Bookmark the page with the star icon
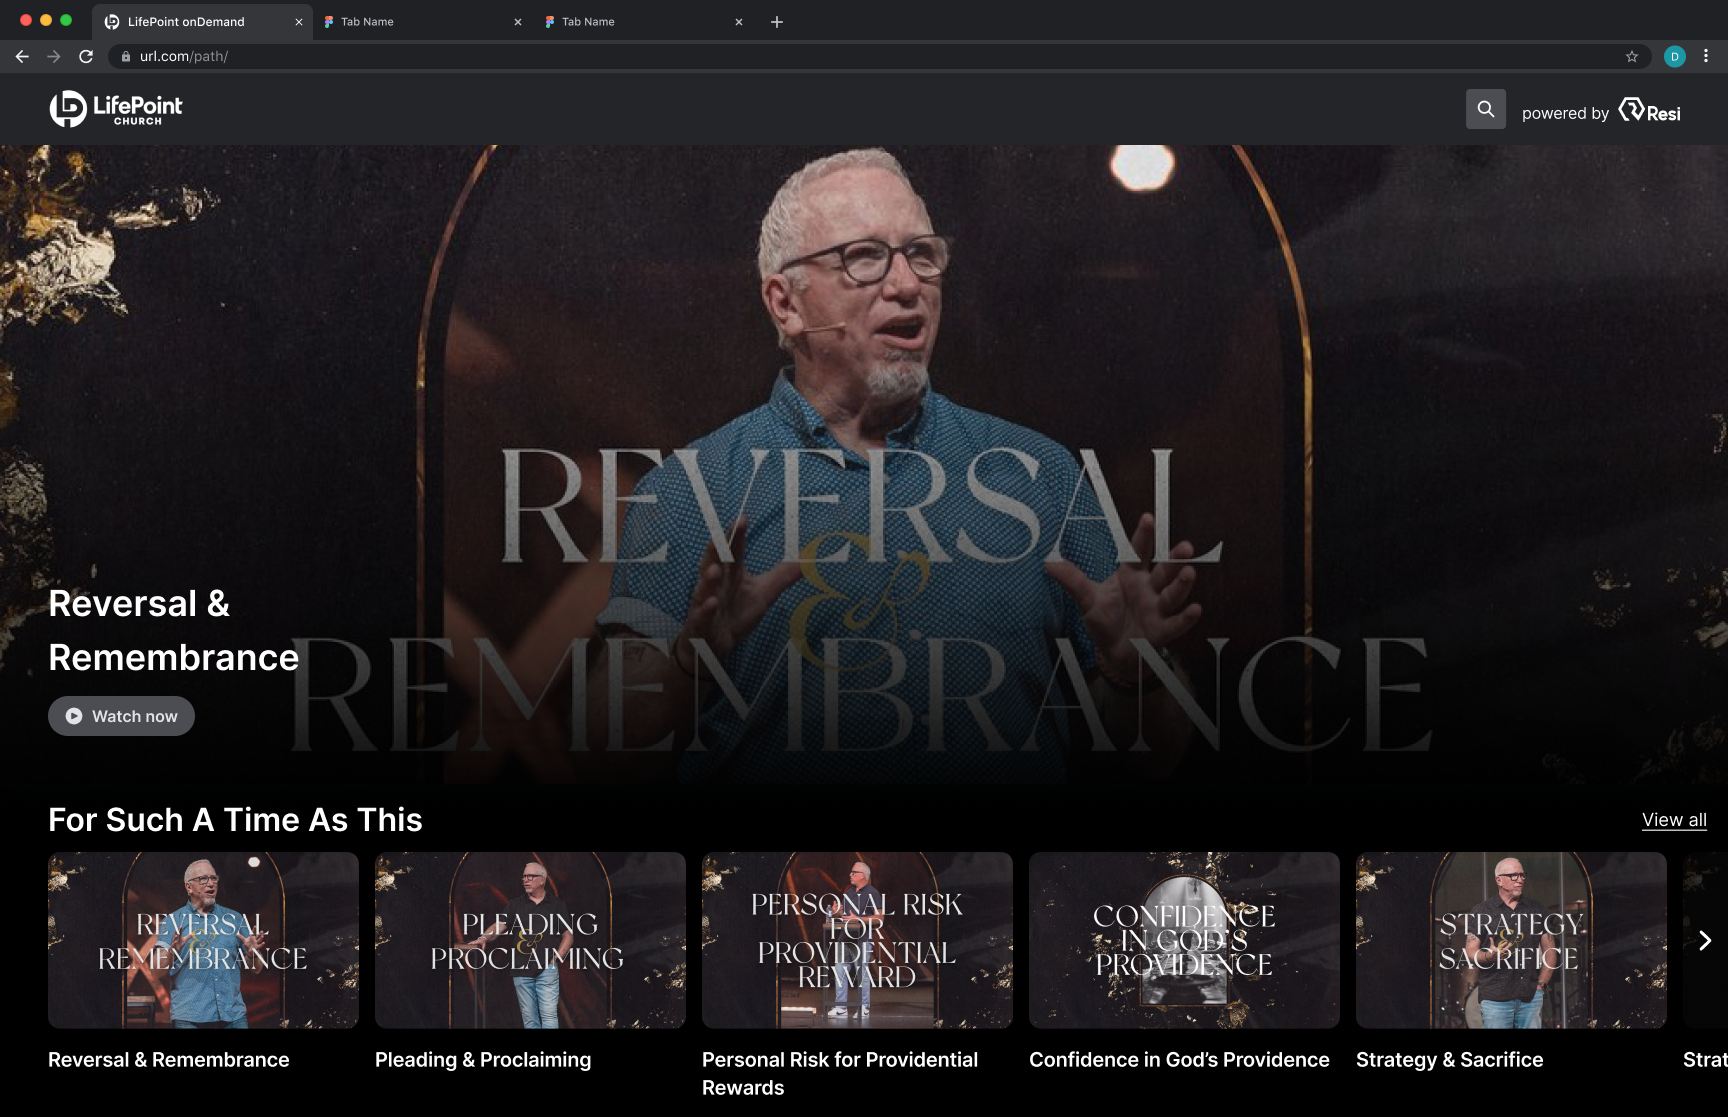Screen dimensions: 1728x1117 [1632, 56]
